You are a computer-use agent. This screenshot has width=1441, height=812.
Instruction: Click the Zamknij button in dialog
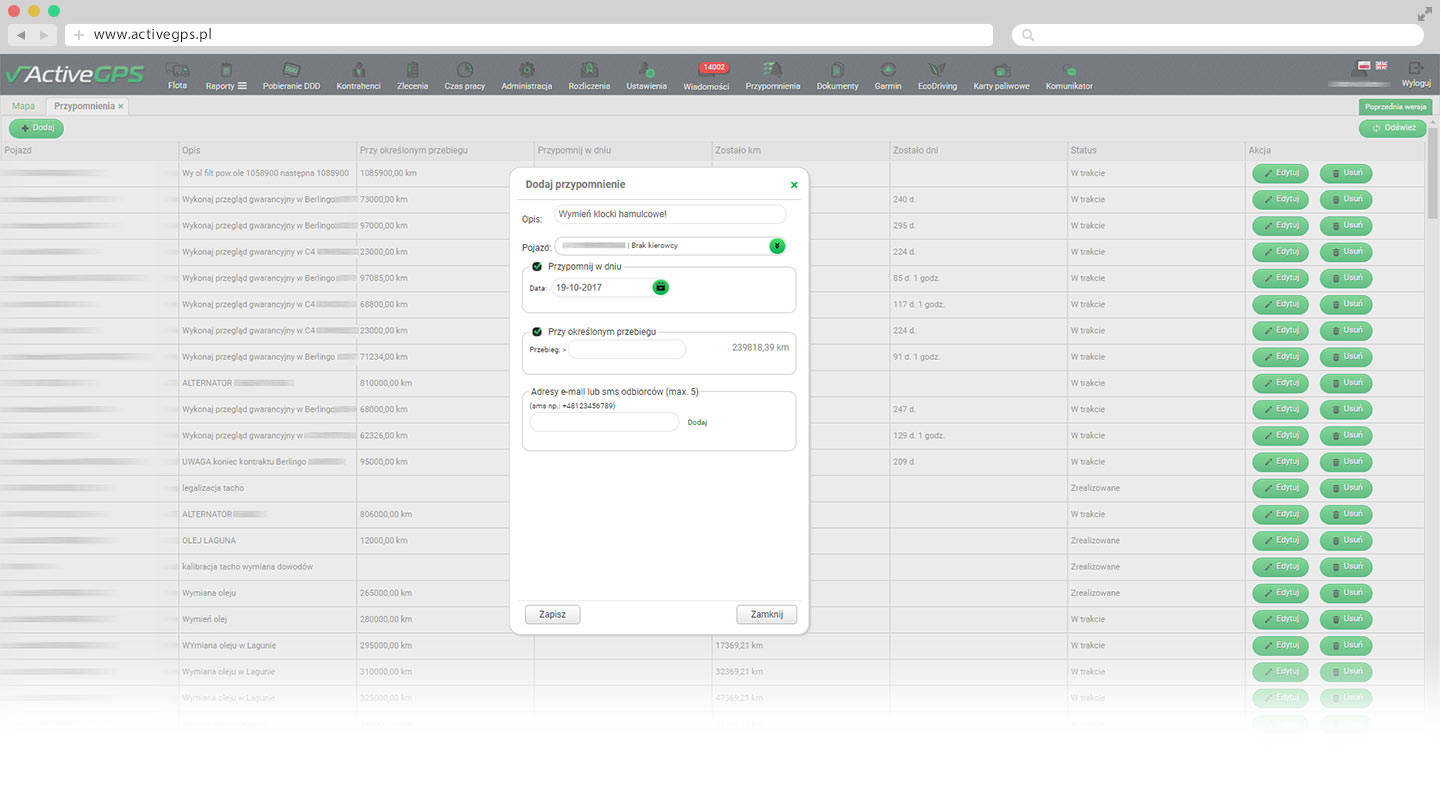point(766,614)
